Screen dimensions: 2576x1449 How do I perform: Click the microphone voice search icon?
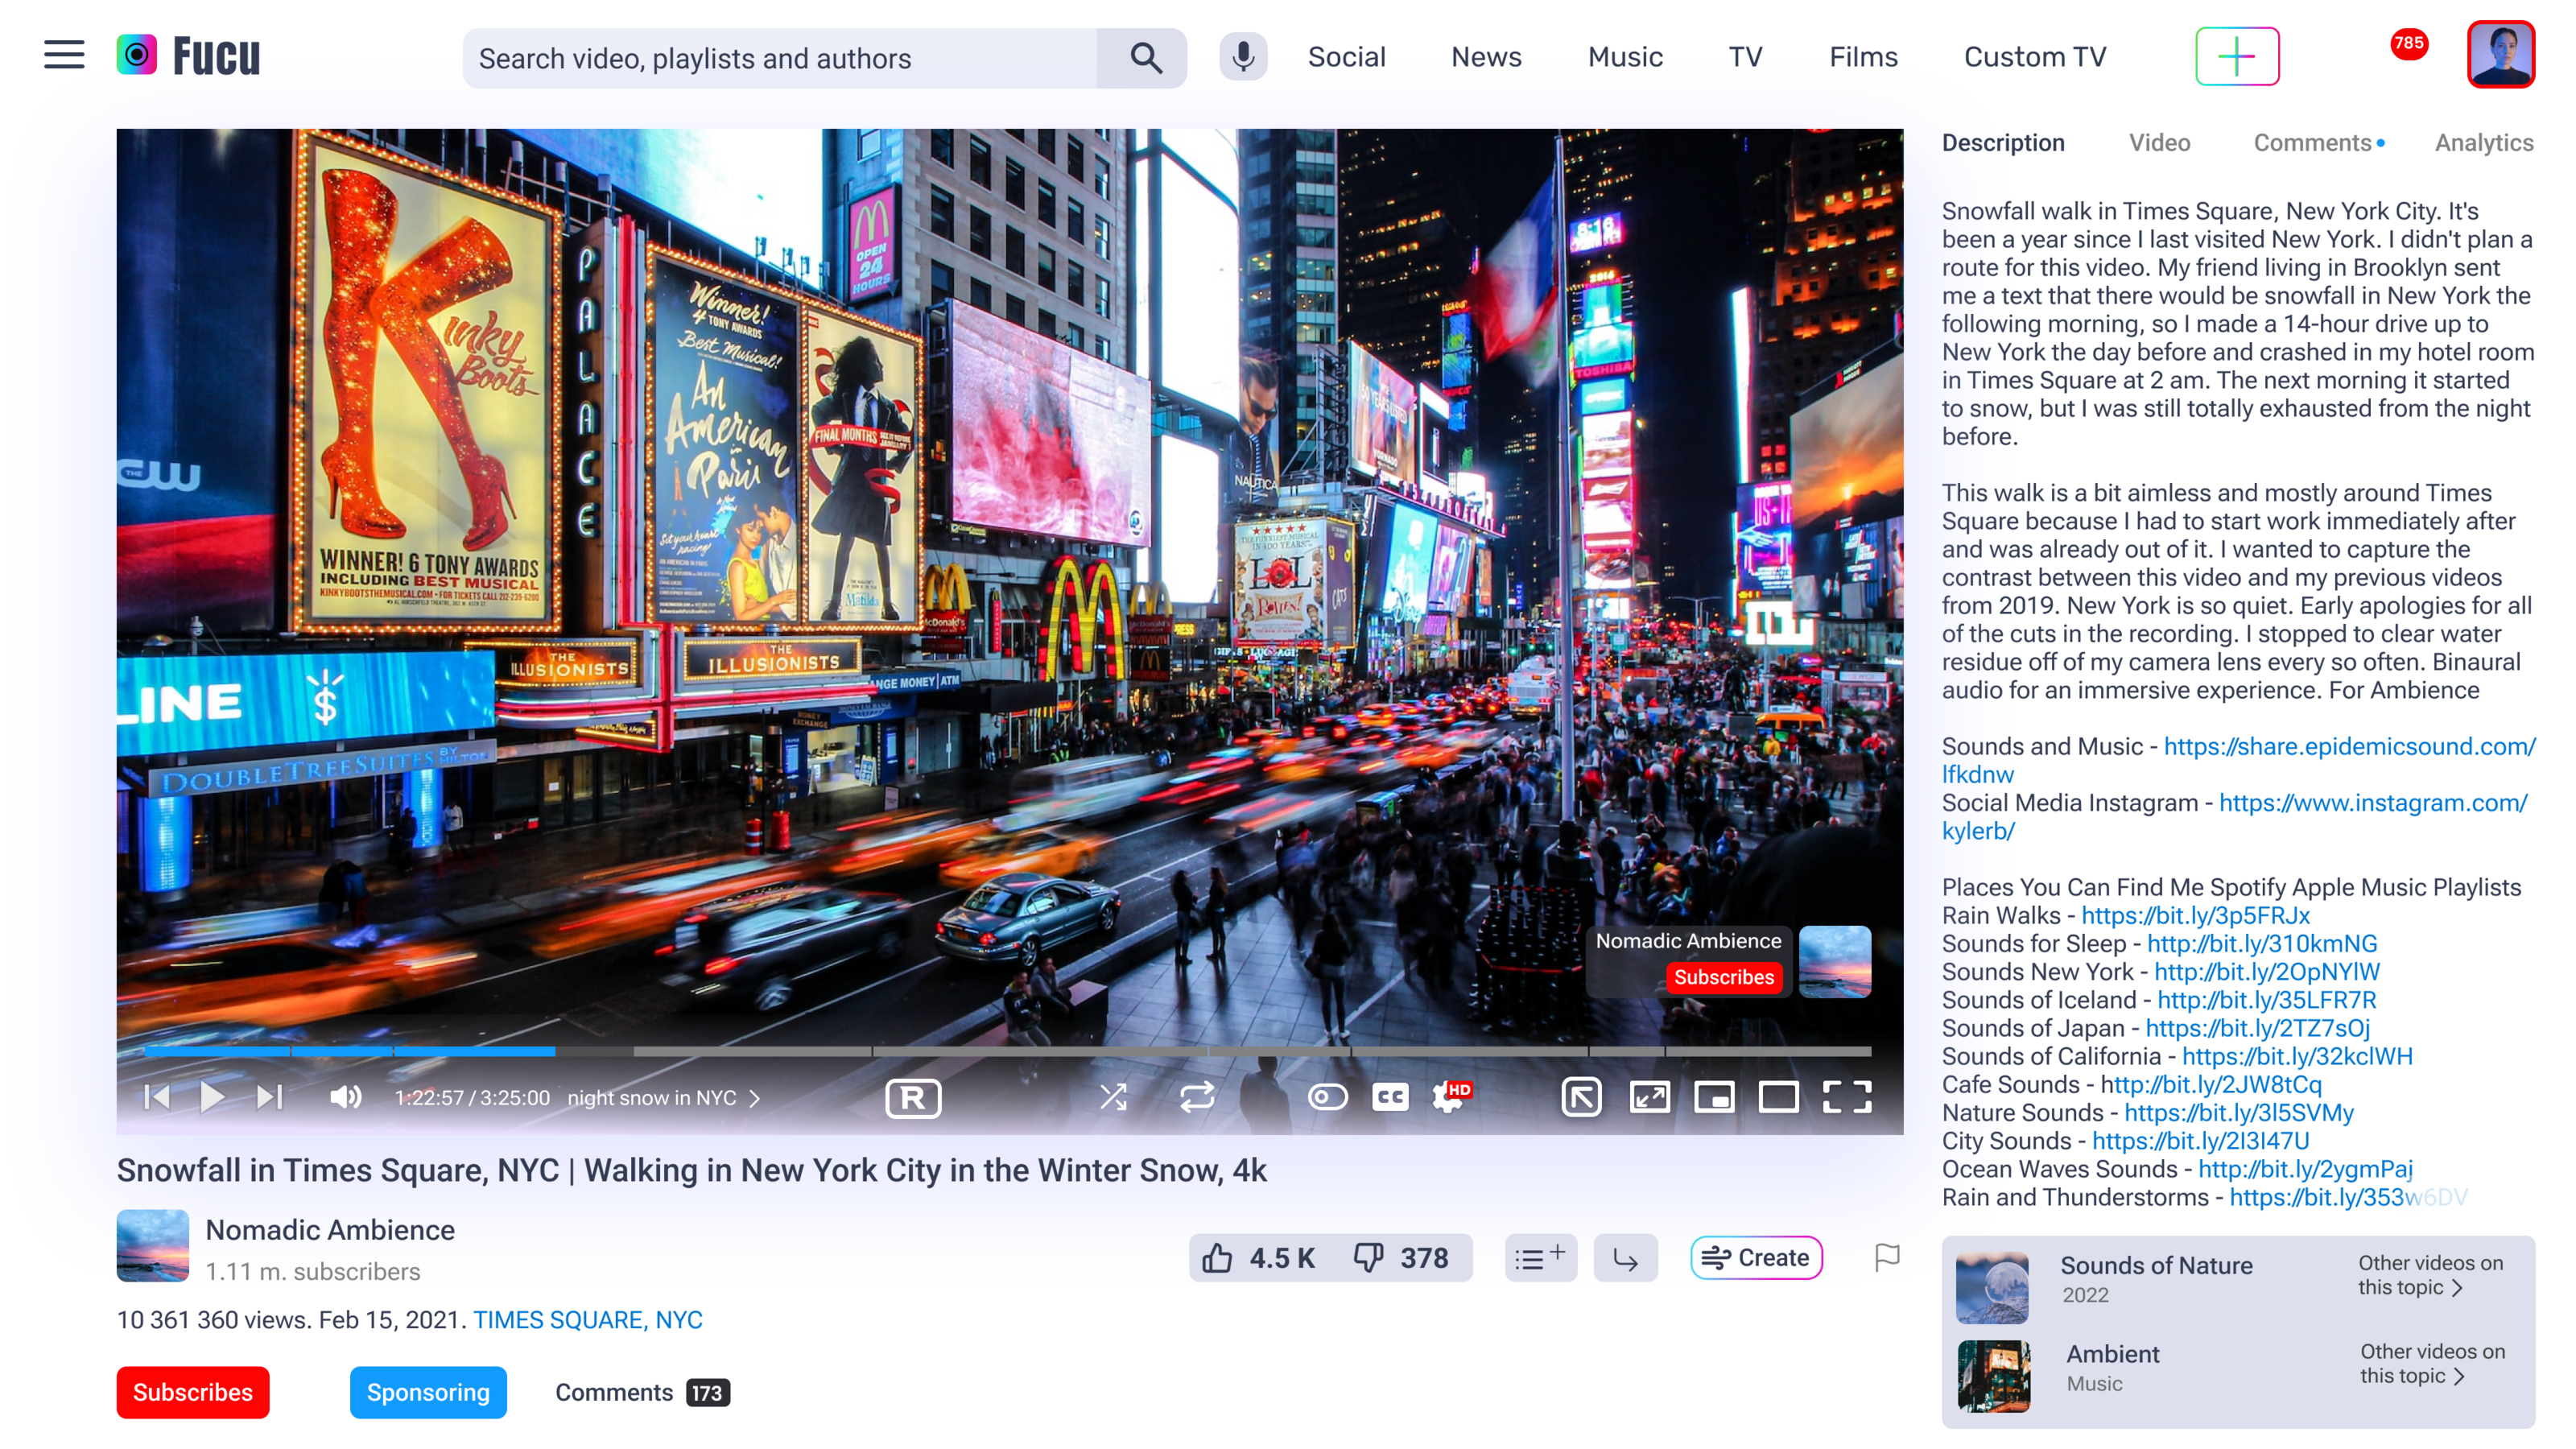point(1243,57)
